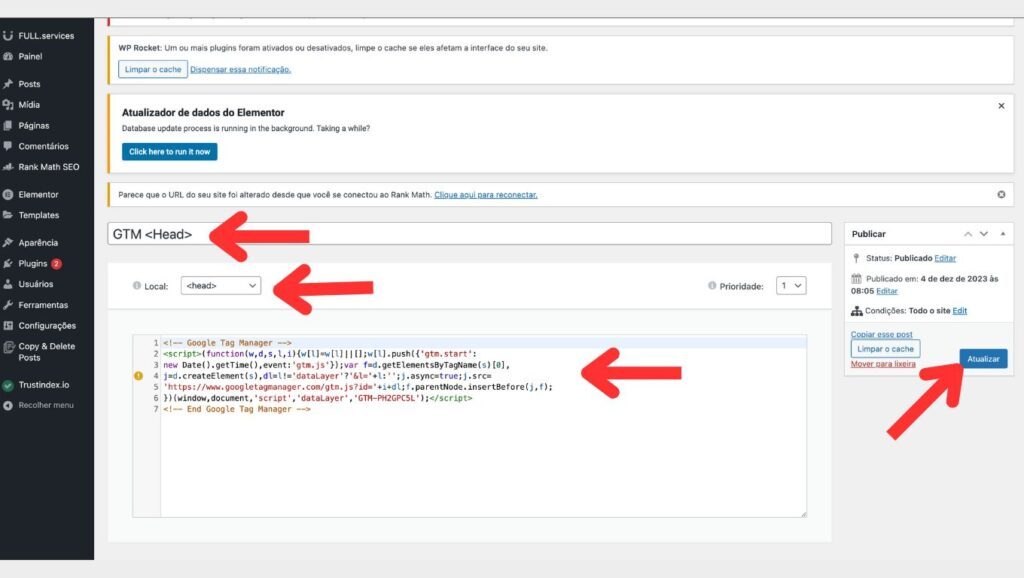
Task: Open the Local <head> dropdown
Action: point(221,285)
